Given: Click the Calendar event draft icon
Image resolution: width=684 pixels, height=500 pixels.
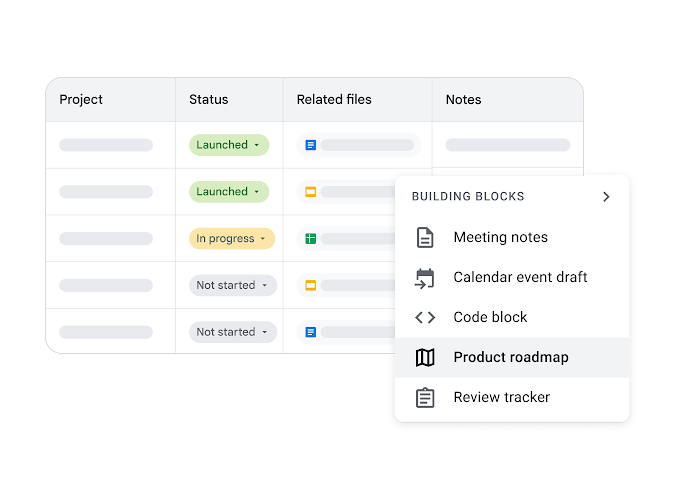Looking at the screenshot, I should click(x=425, y=278).
